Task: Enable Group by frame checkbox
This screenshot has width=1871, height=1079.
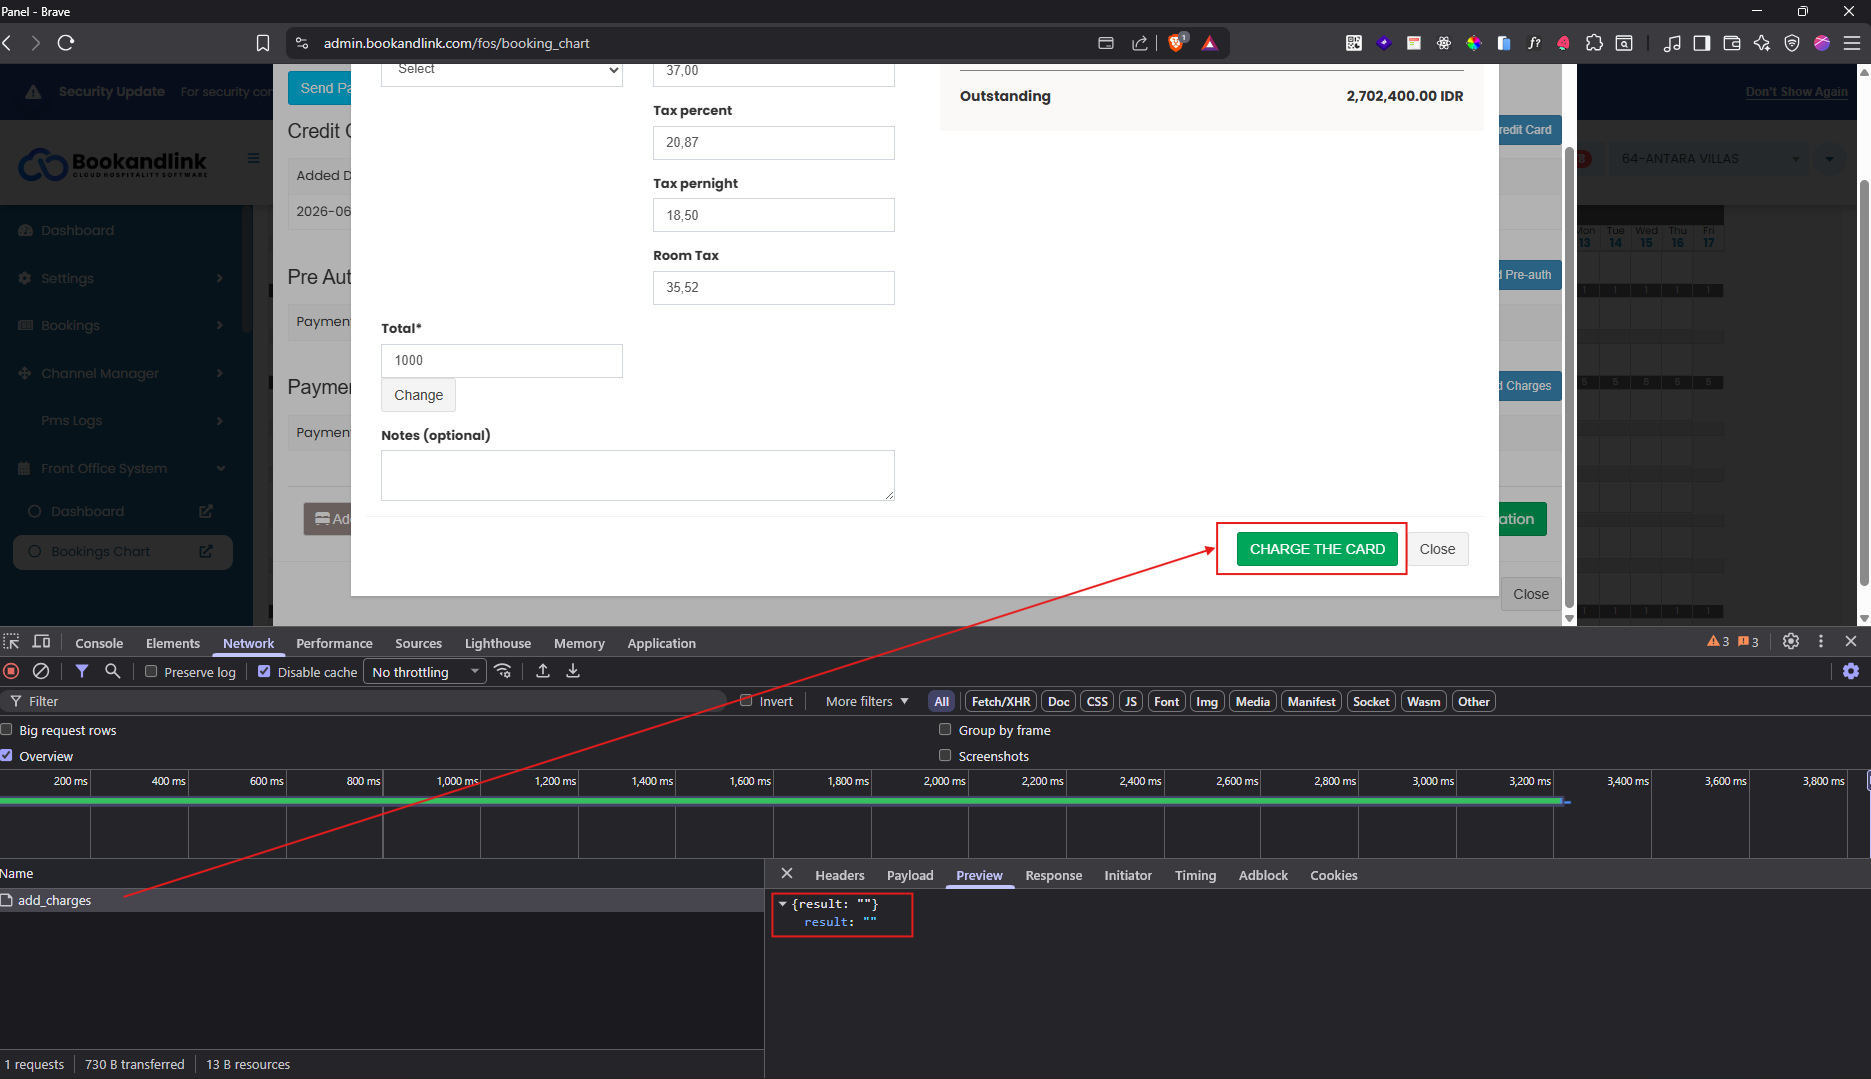Action: 945,729
